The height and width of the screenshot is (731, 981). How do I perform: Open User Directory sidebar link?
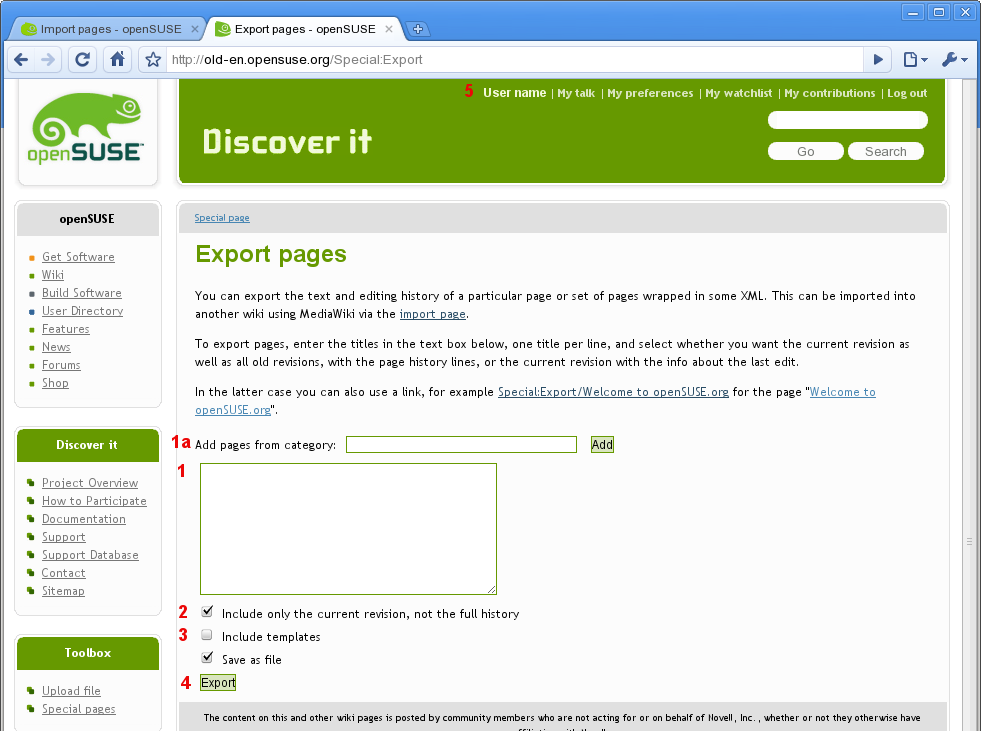[x=83, y=311]
